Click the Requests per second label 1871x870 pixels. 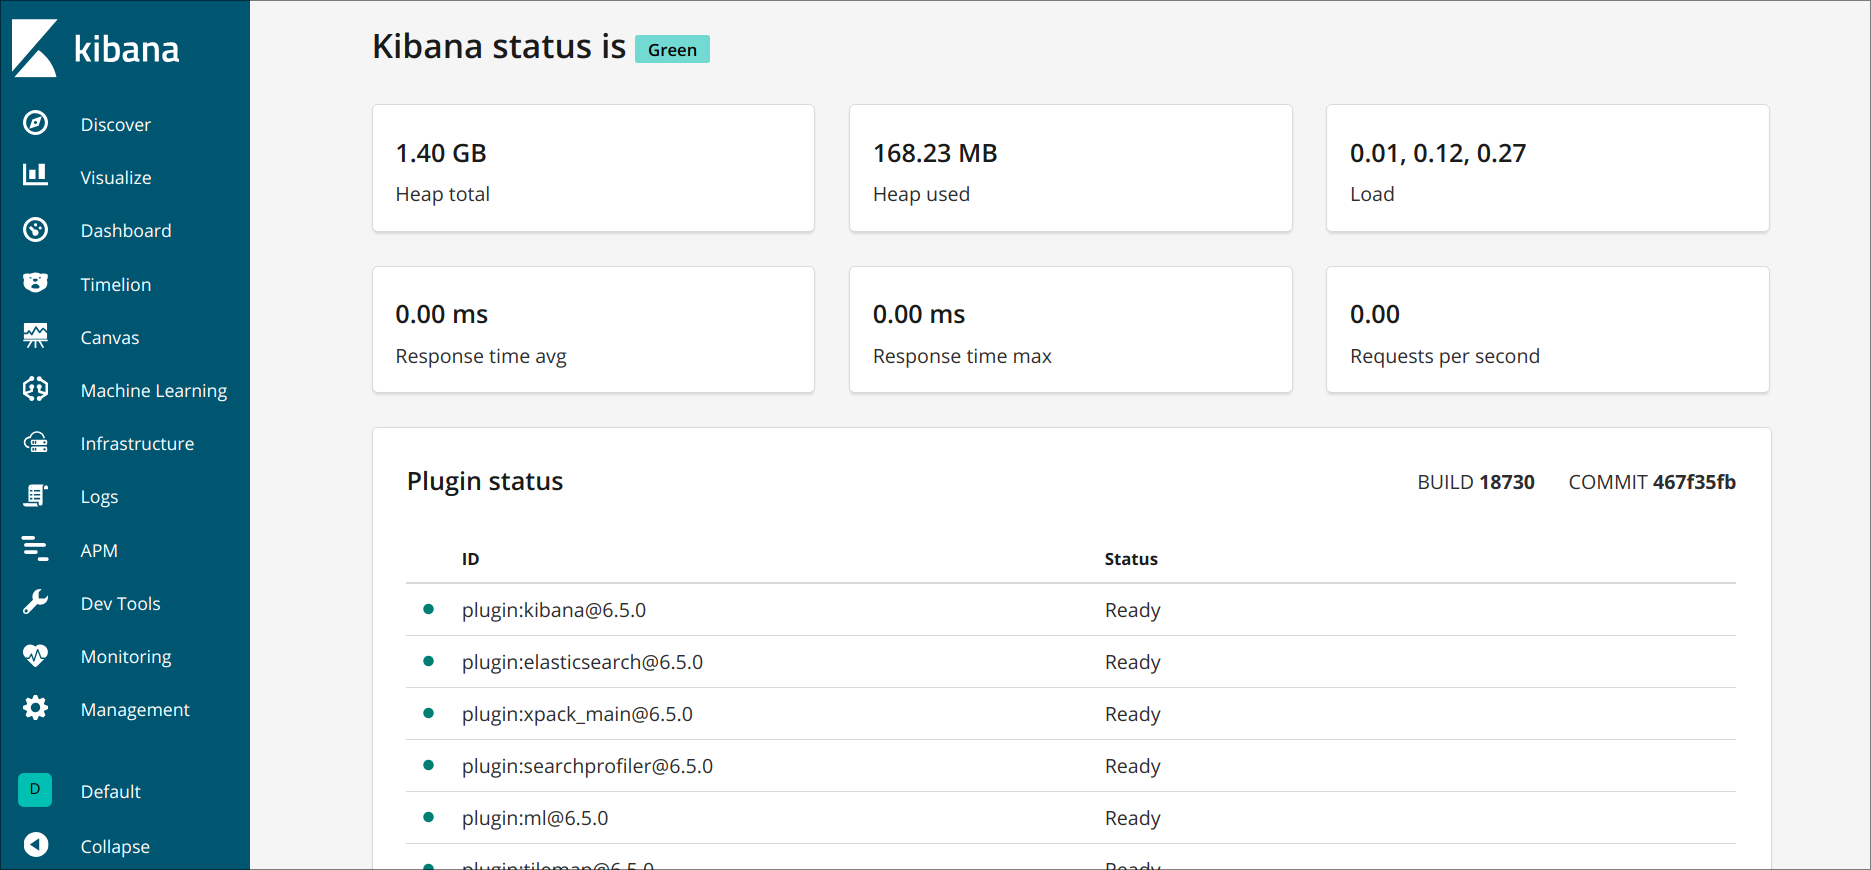click(x=1445, y=356)
